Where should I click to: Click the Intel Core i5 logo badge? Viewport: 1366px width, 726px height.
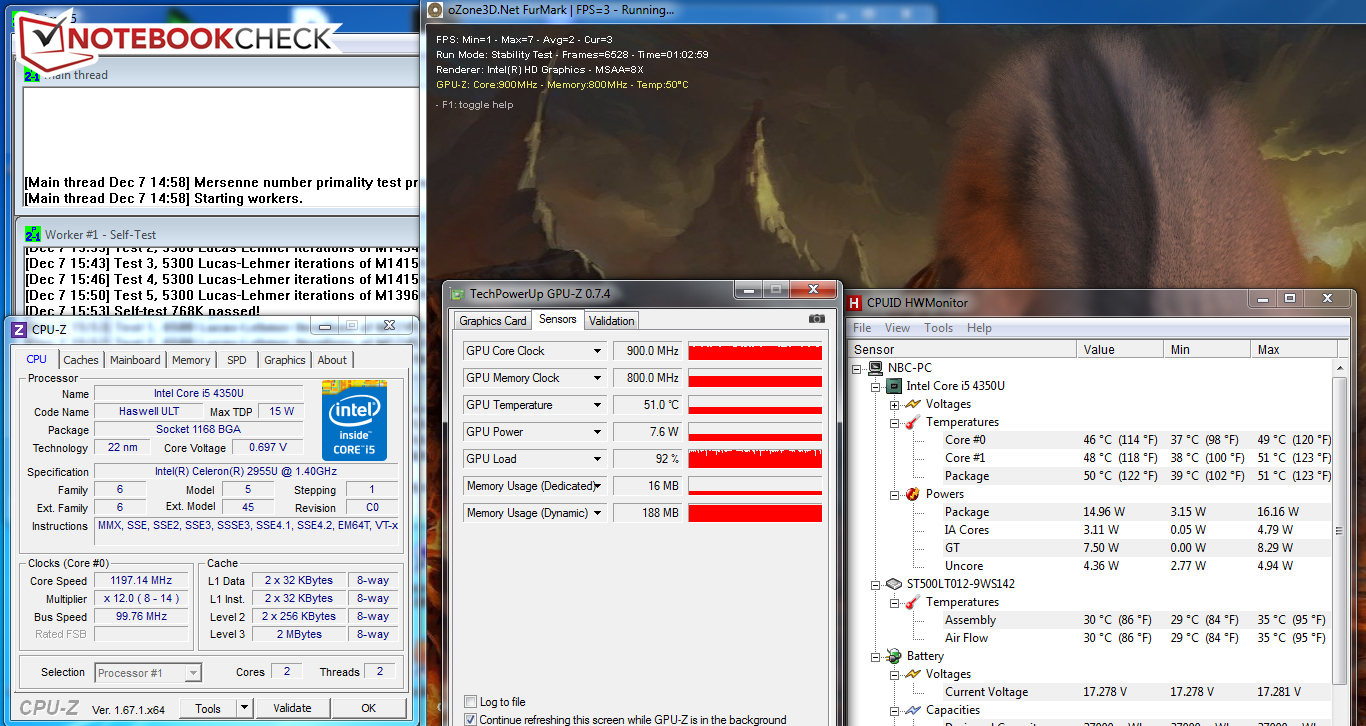click(x=354, y=420)
